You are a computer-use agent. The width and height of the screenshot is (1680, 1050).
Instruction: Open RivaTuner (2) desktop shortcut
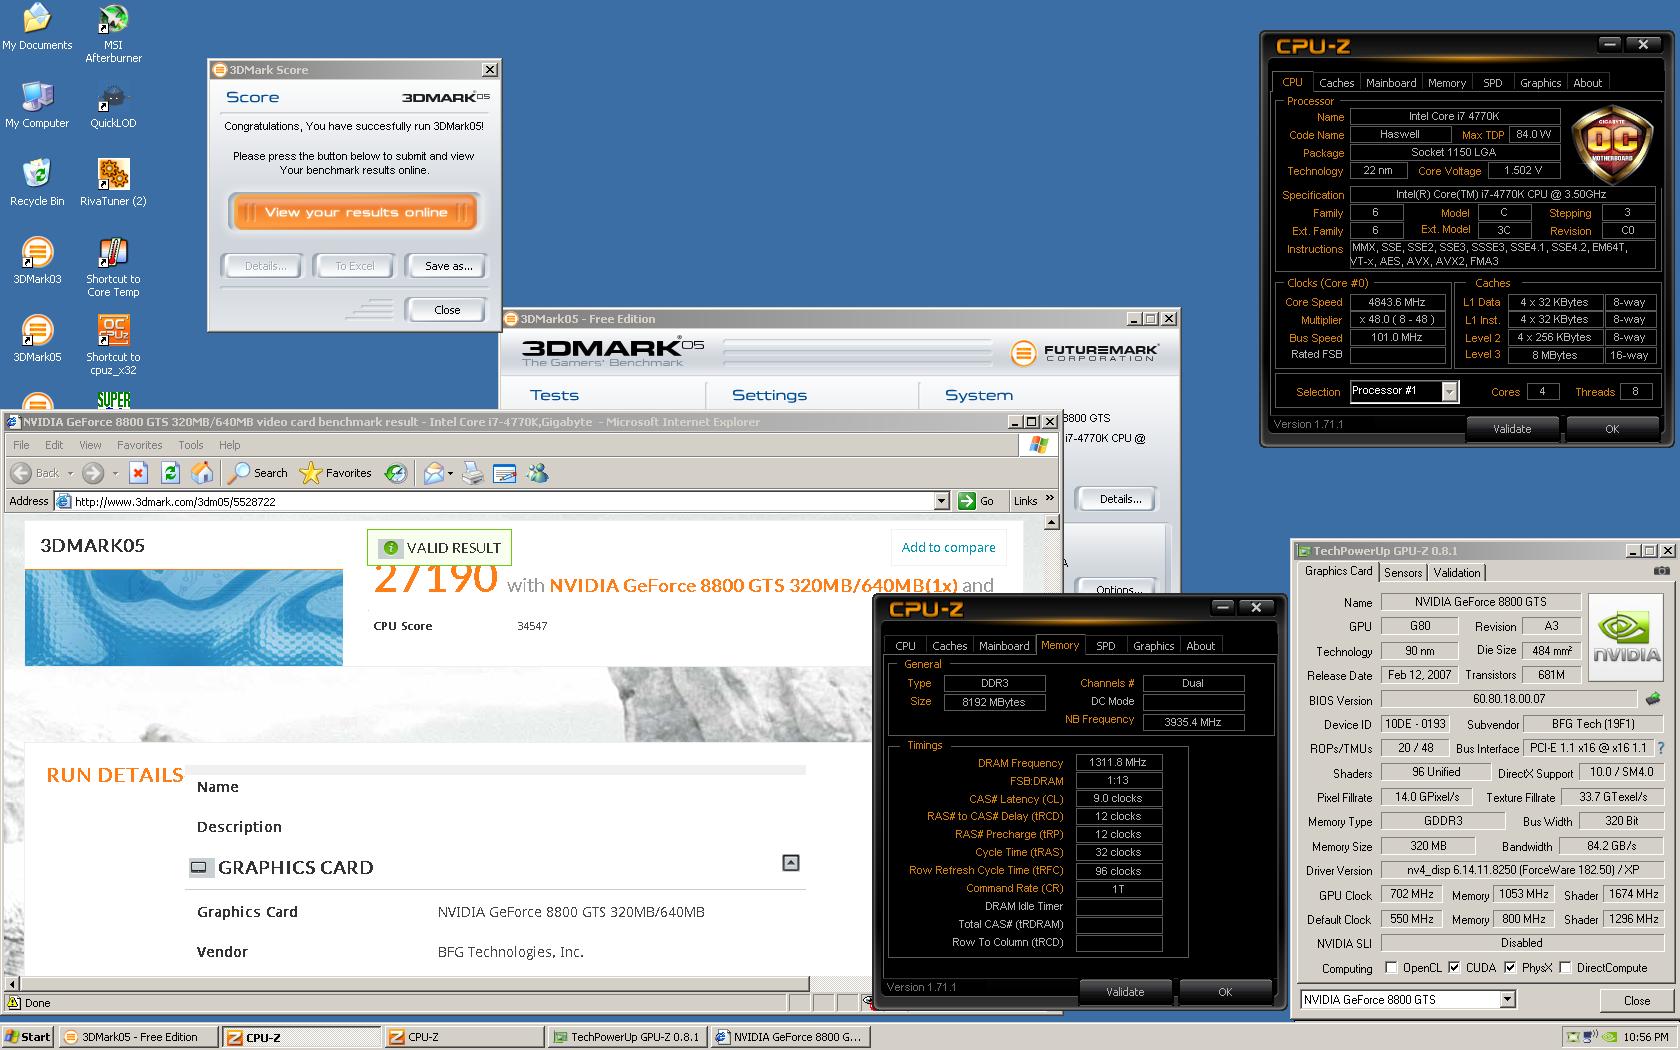[x=113, y=183]
